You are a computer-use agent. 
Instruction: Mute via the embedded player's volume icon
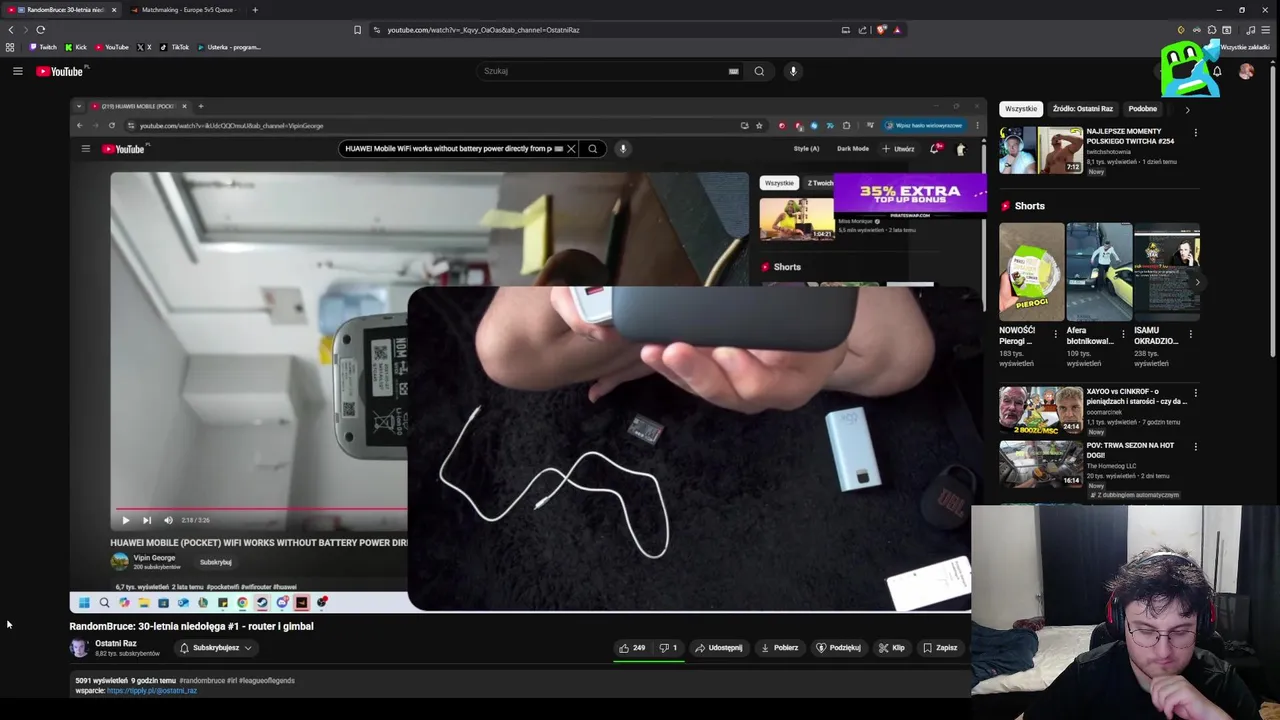pos(168,520)
